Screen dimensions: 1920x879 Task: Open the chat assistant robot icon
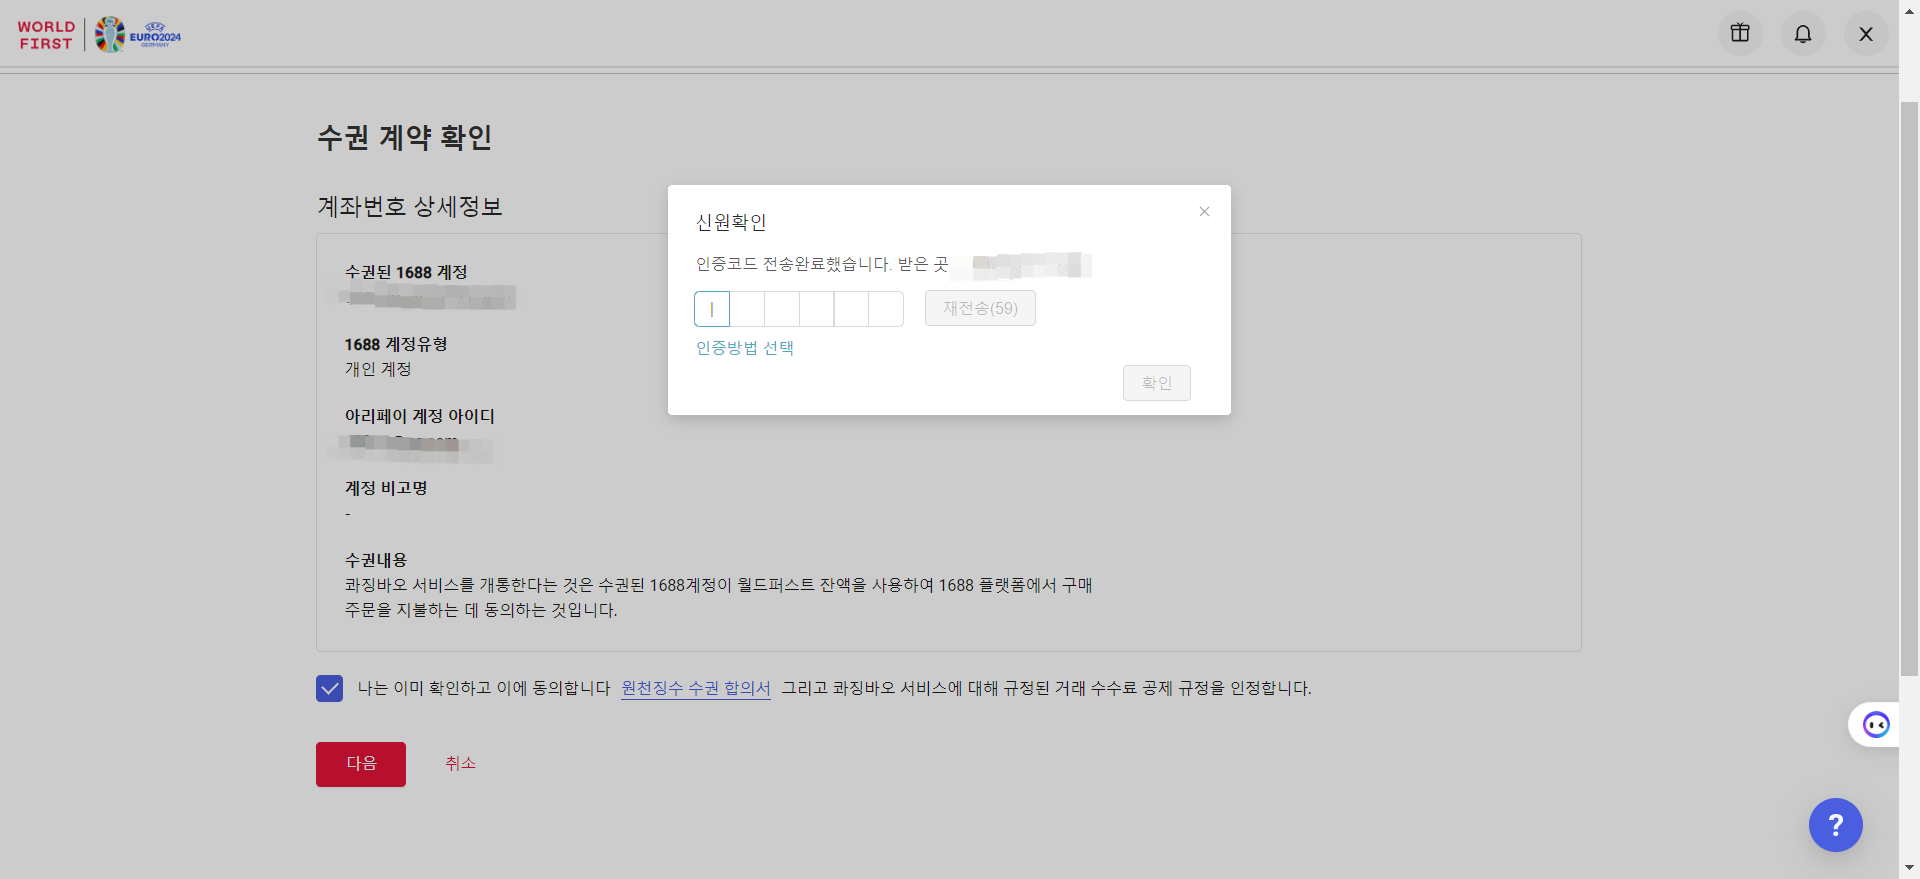[1875, 725]
